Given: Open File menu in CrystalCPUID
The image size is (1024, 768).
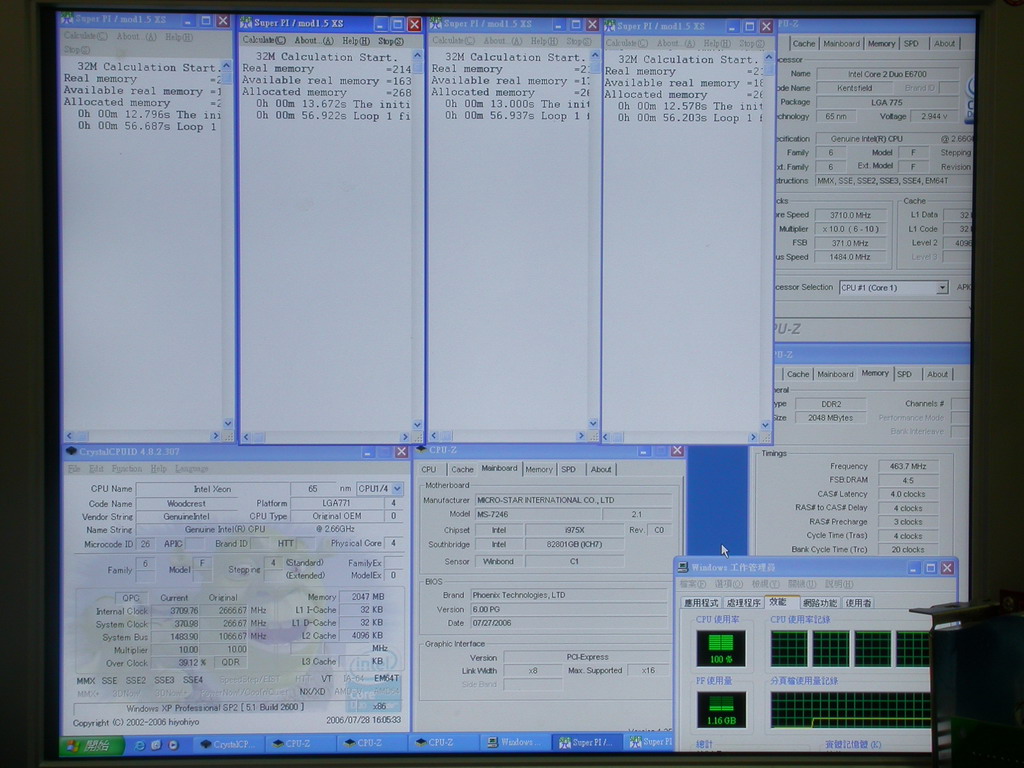Looking at the screenshot, I should coord(74,469).
